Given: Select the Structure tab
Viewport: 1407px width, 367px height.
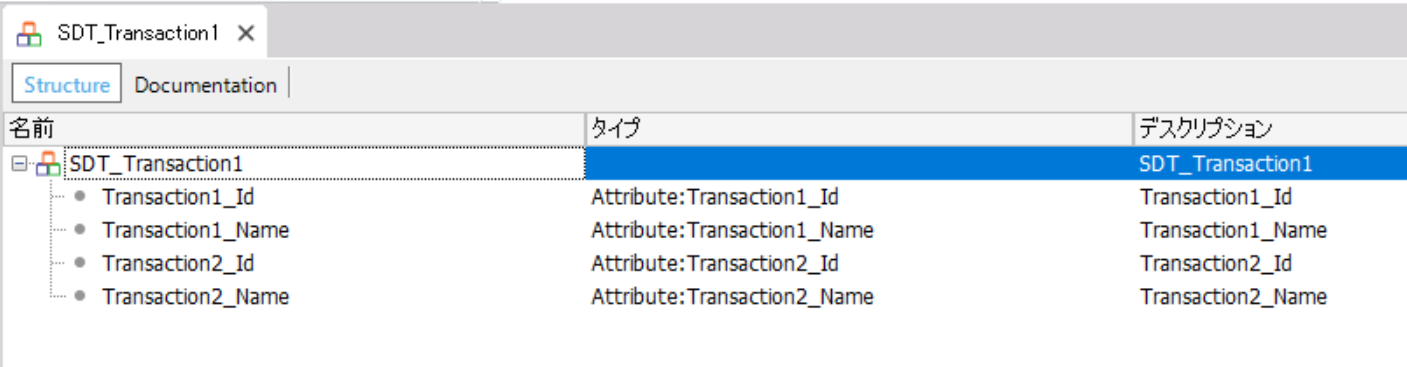Looking at the screenshot, I should pos(67,85).
